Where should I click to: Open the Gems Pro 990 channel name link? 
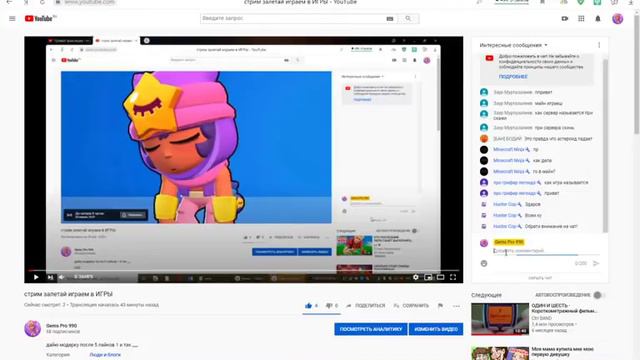(61, 326)
